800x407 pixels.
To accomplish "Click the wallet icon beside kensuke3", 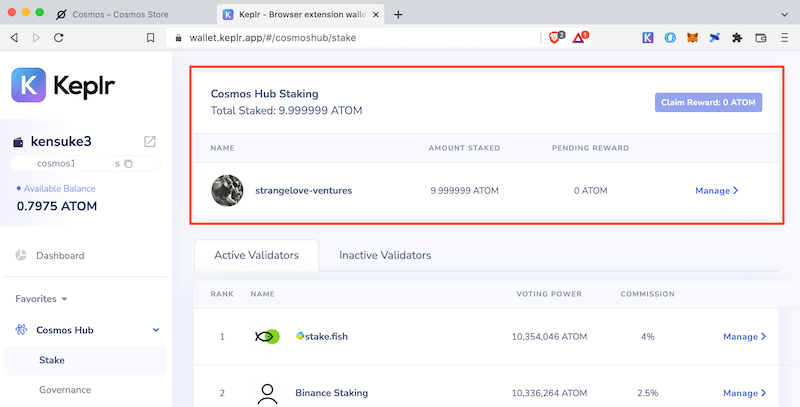I will coord(18,142).
